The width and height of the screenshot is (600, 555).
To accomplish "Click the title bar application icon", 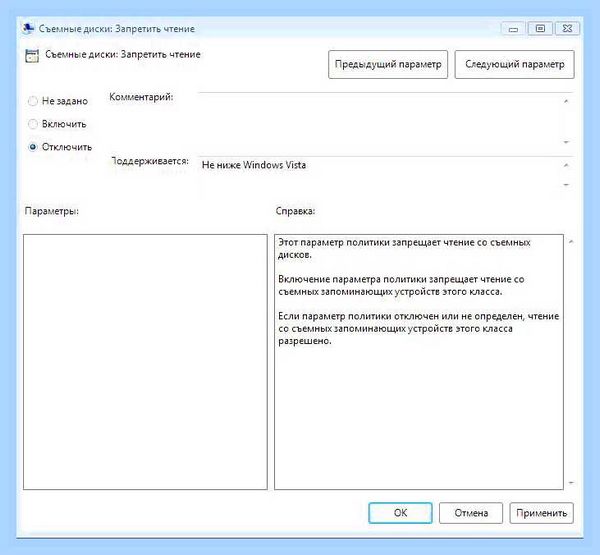I will 28,29.
